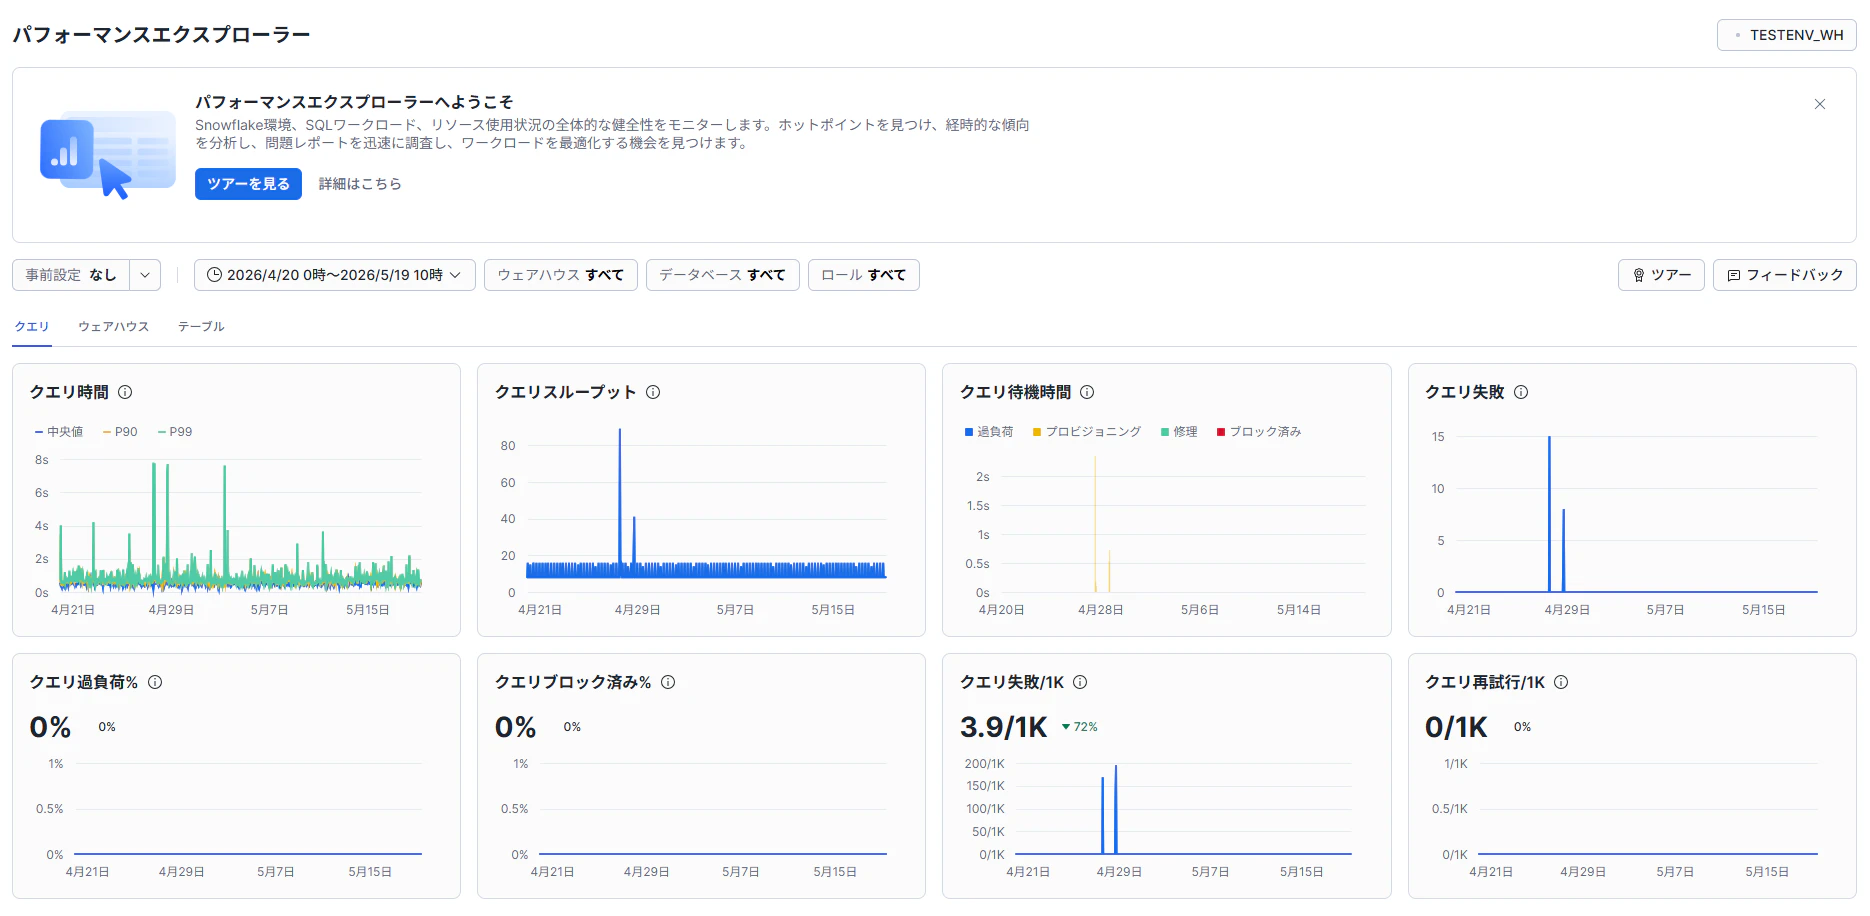The width and height of the screenshot is (1870, 916).
Task: Click 0% value in クエリブロック済み% card
Action: pos(515,727)
